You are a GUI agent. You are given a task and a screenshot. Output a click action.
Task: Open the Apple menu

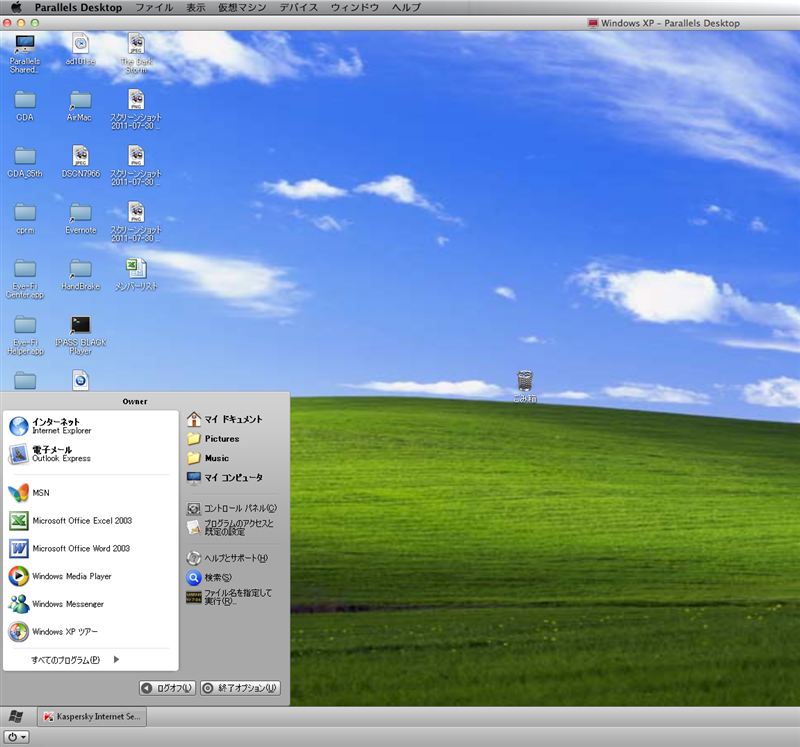point(16,7)
